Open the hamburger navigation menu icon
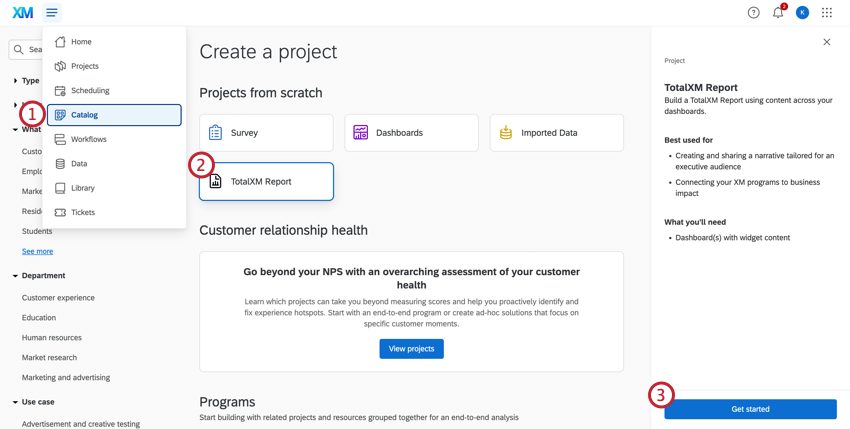 click(52, 13)
